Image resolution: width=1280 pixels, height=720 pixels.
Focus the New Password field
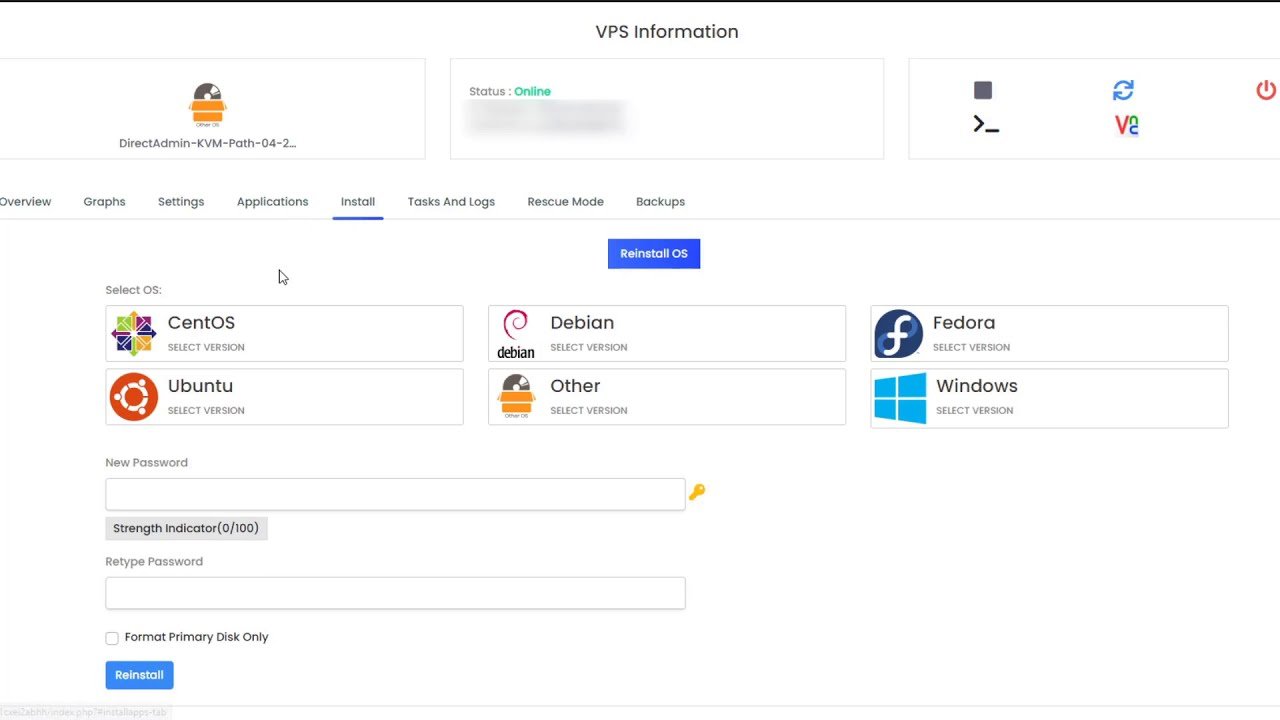[395, 494]
